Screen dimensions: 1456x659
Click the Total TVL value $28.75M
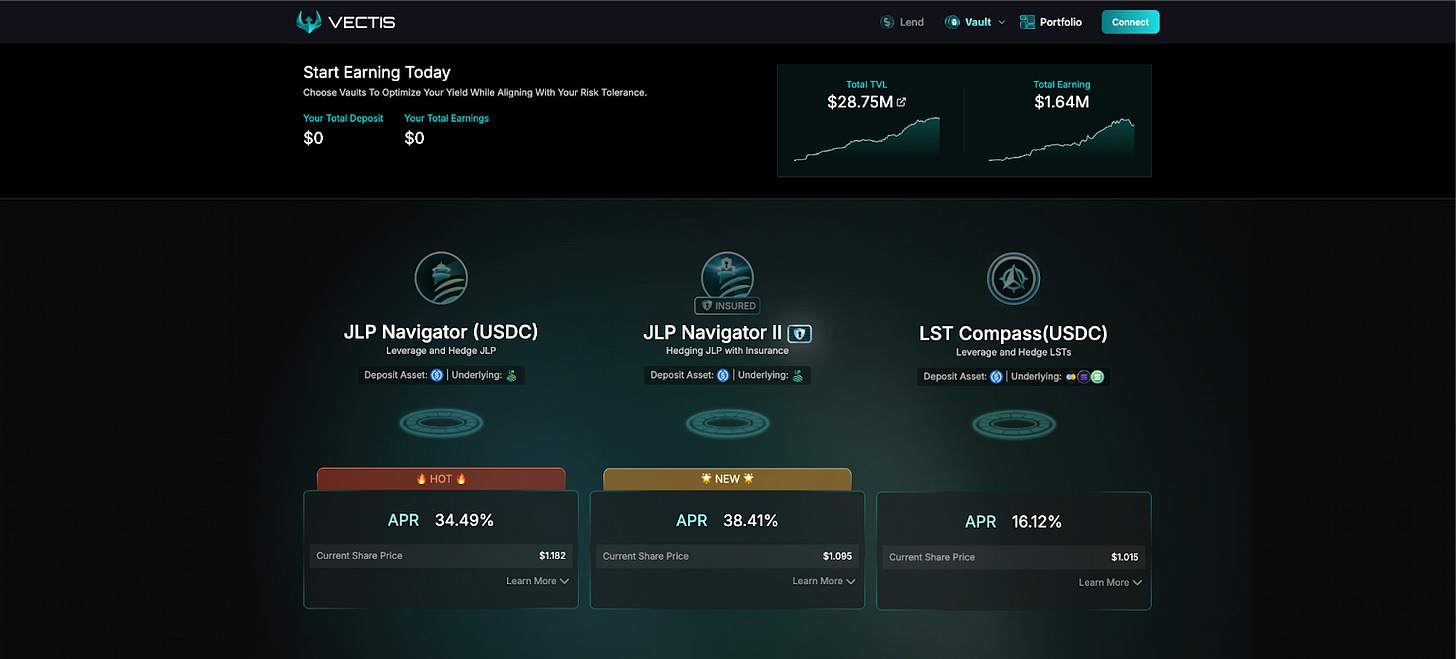pyautogui.click(x=860, y=102)
